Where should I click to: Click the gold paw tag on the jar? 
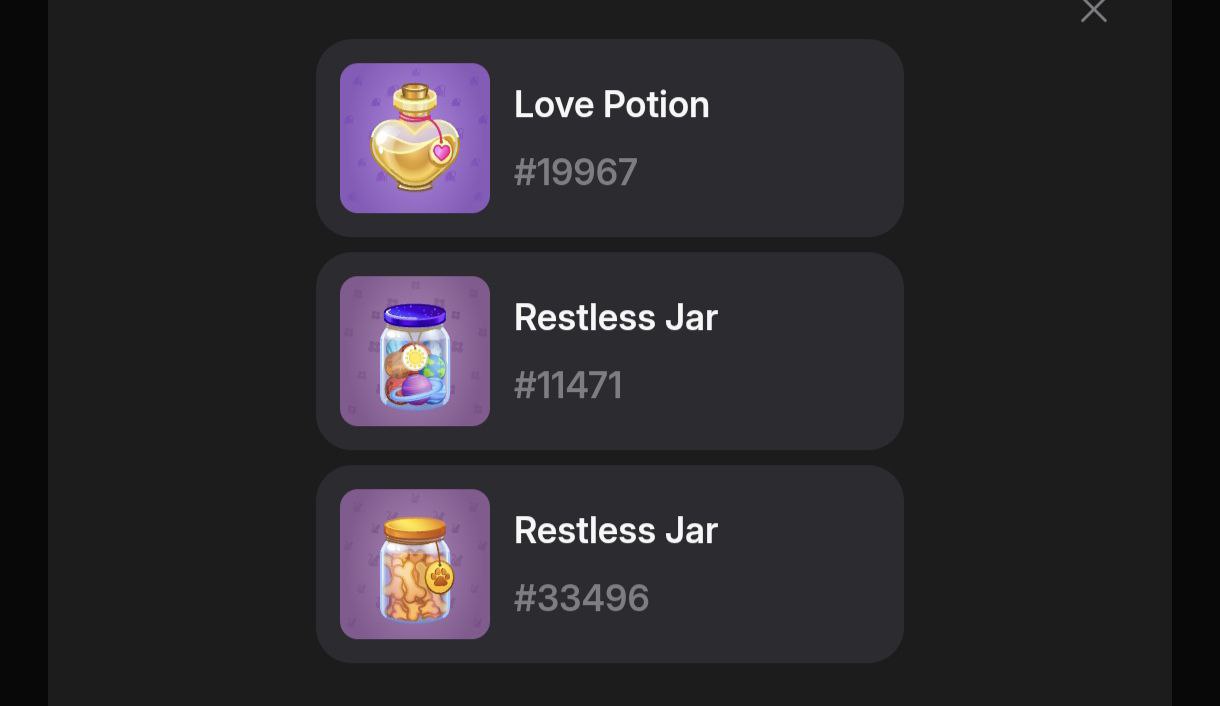pos(440,578)
